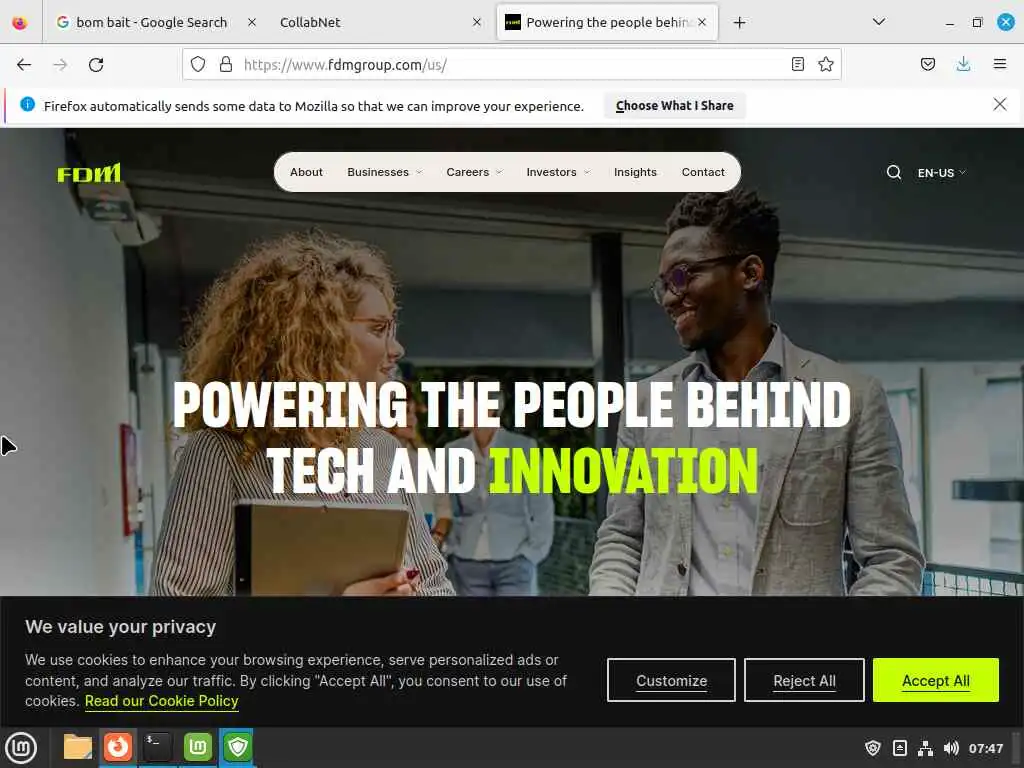This screenshot has width=1024, height=768.
Task: Expand the Careers dropdown menu
Action: 474,172
